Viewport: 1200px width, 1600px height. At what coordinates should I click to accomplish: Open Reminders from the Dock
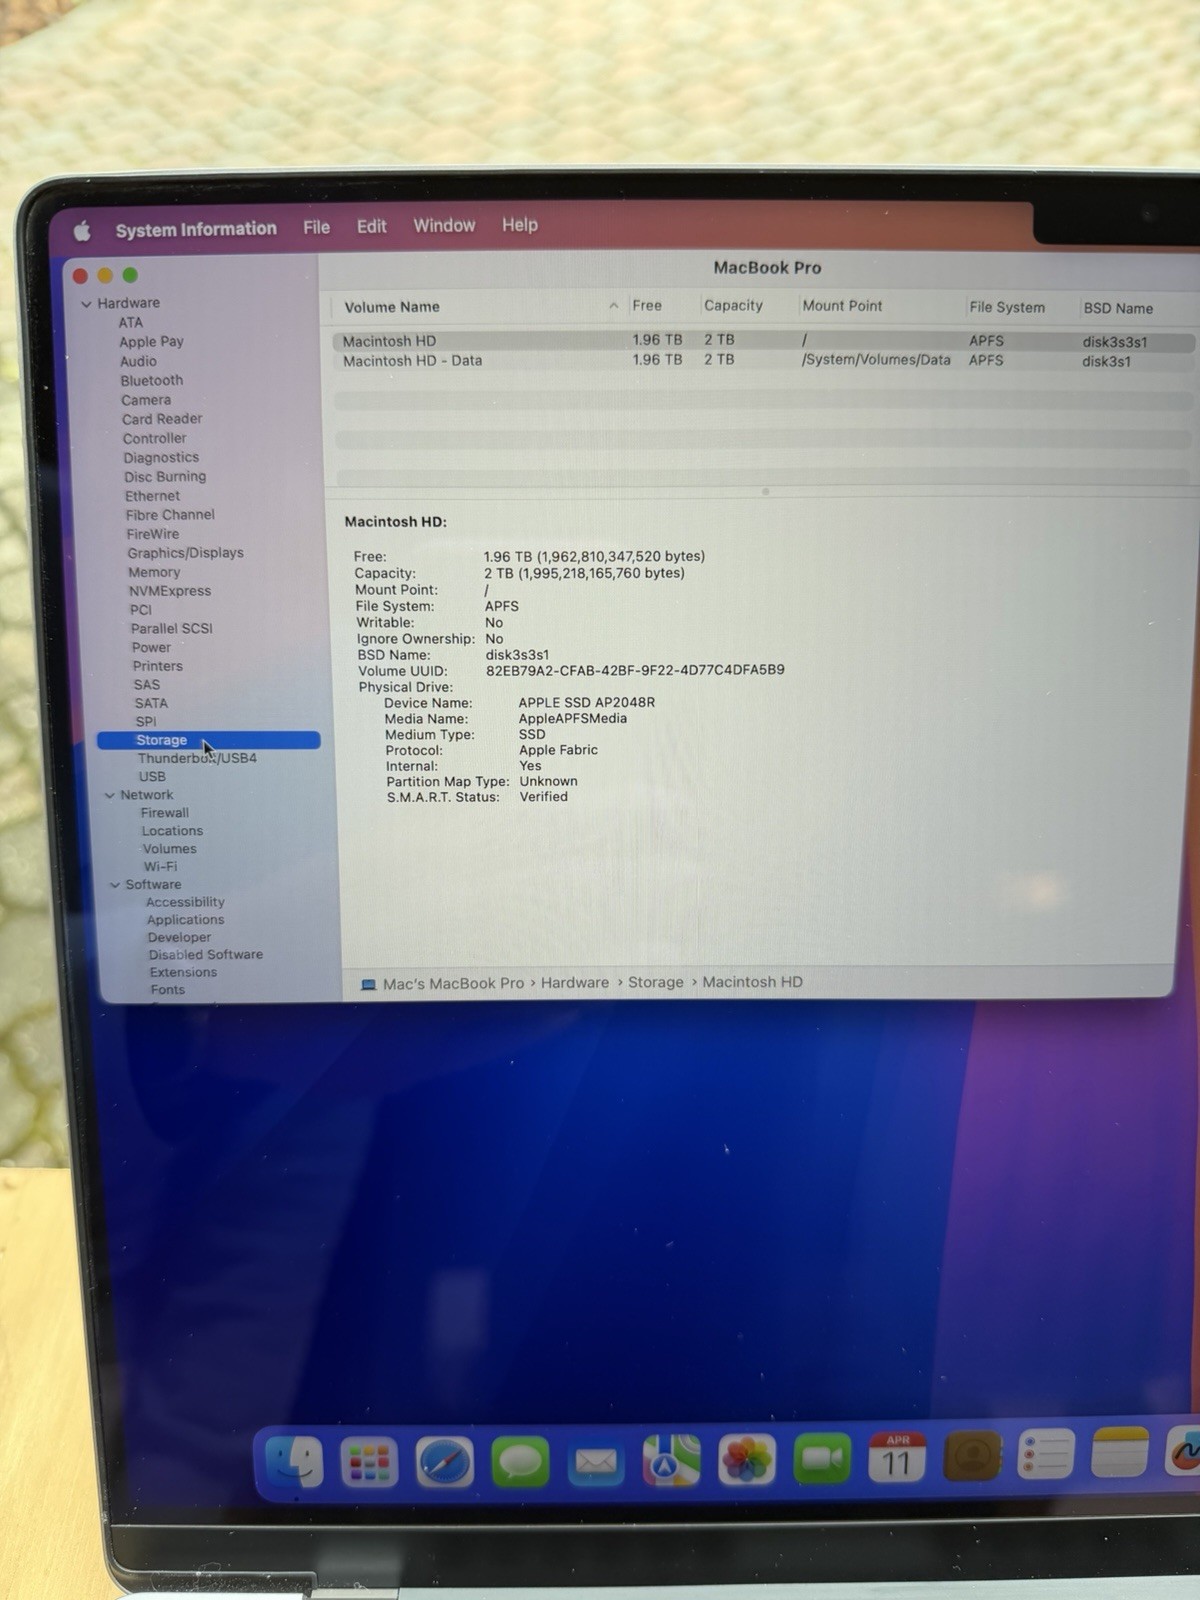click(1046, 1454)
